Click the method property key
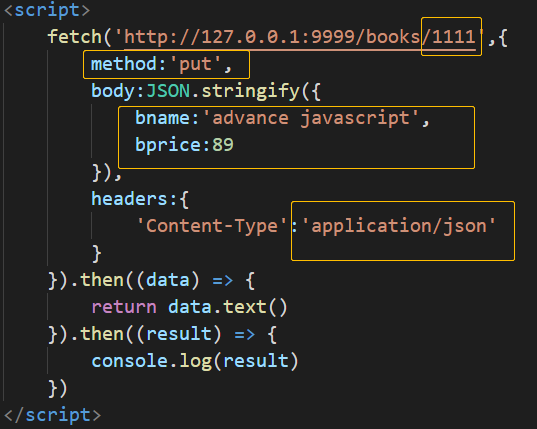 pos(124,64)
